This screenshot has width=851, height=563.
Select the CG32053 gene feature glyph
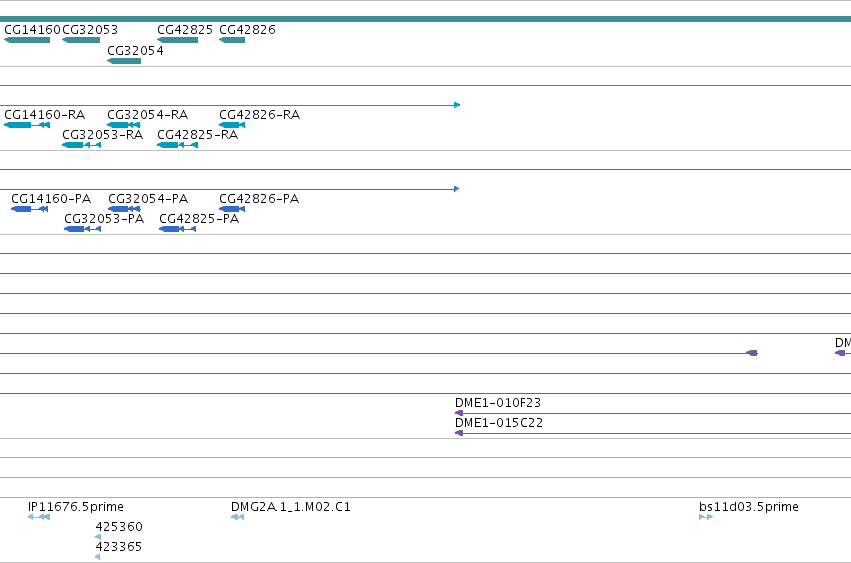coord(81,40)
